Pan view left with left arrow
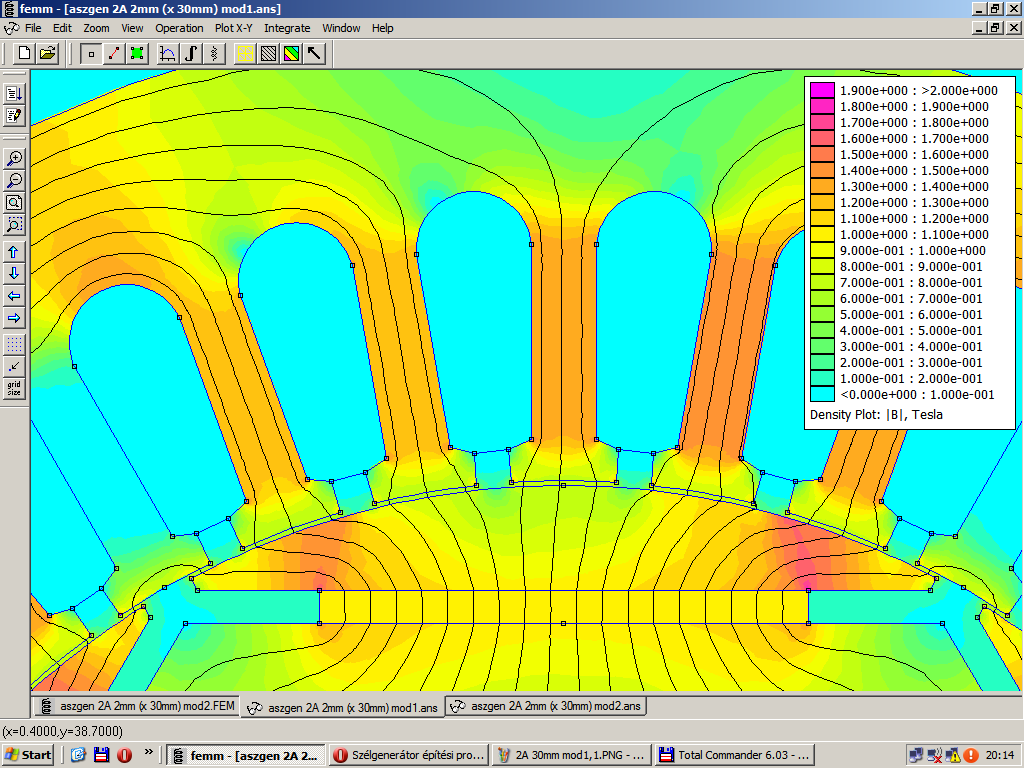Viewport: 1024px width, 768px height. 14,296
